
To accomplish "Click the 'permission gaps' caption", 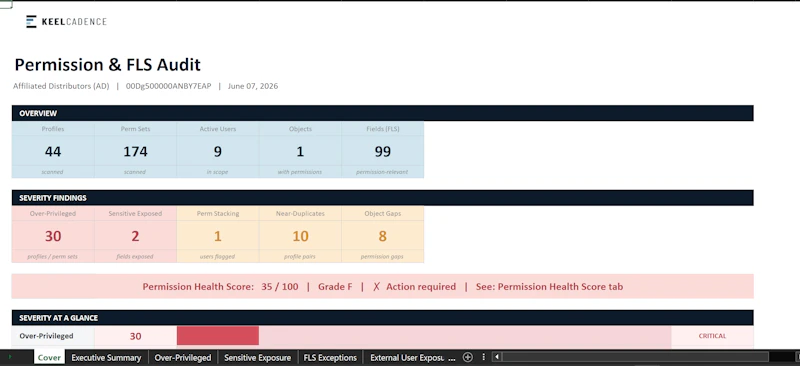I will [382, 257].
